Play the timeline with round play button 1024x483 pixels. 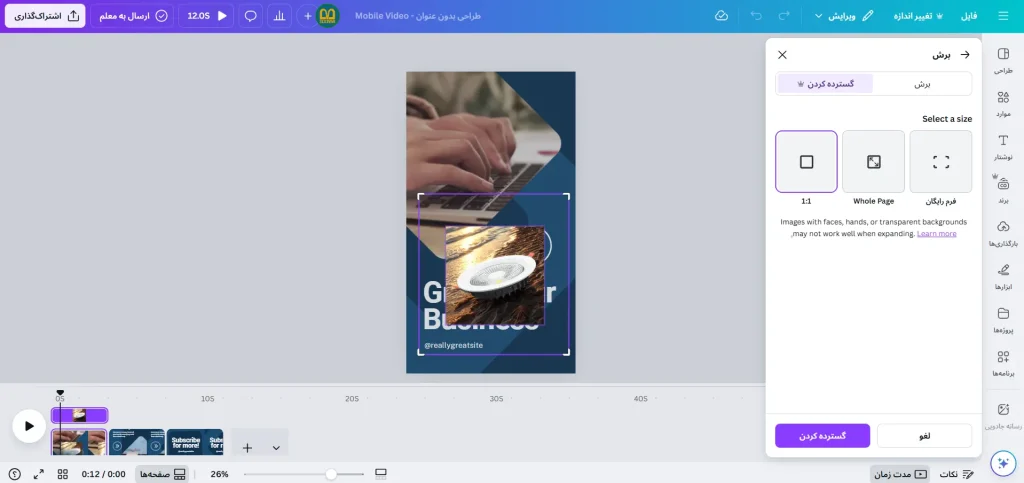pos(29,426)
